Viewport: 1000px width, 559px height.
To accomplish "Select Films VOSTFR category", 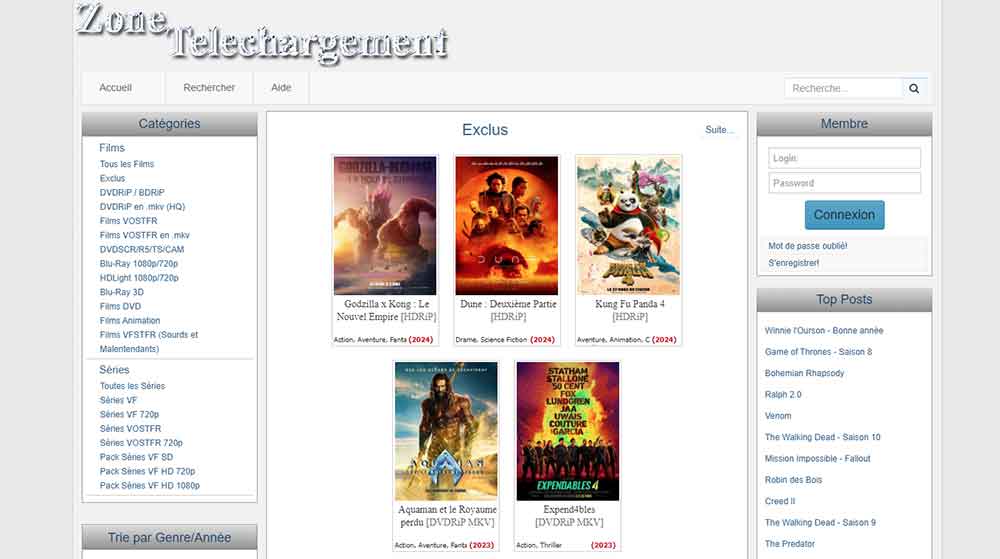I will [x=128, y=221].
